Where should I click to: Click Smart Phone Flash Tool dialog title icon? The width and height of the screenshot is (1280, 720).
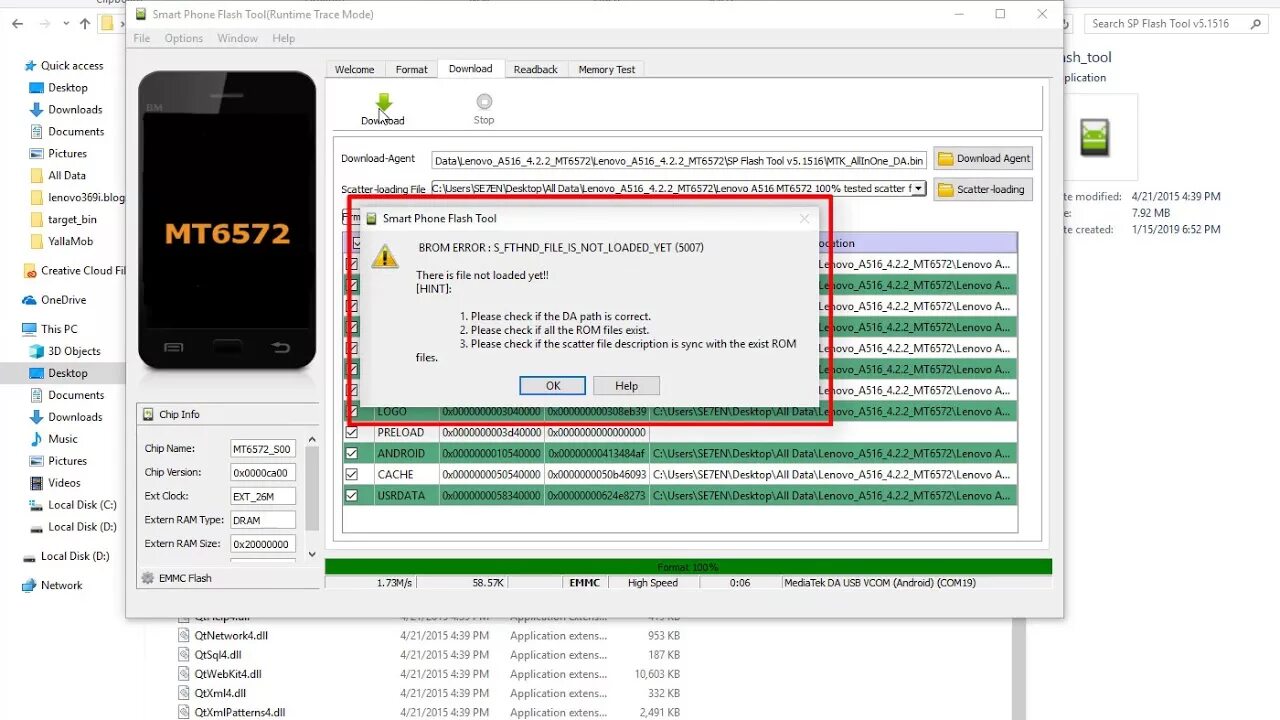click(x=369, y=218)
